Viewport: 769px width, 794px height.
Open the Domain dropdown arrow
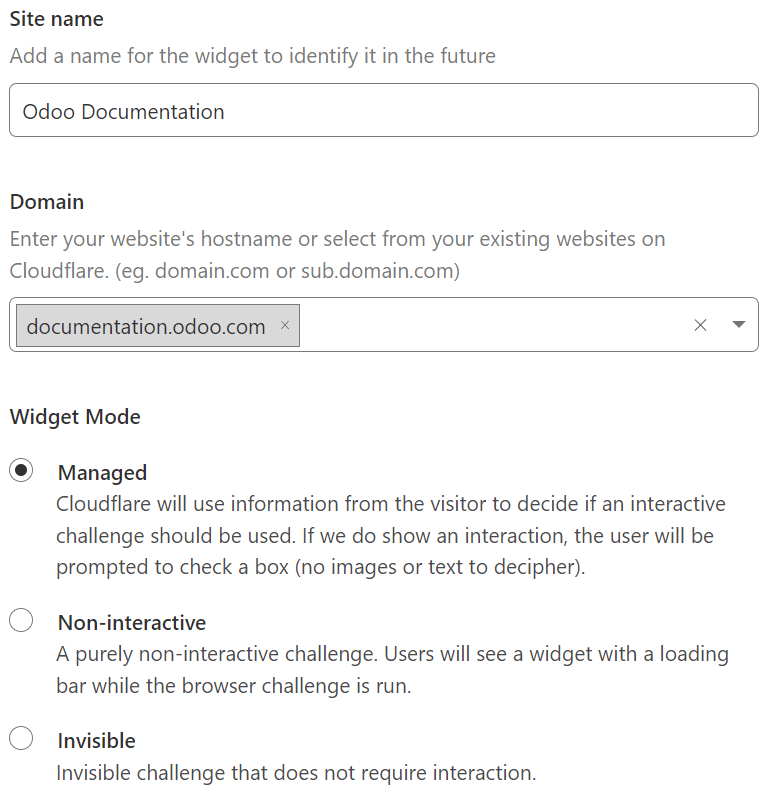(739, 325)
